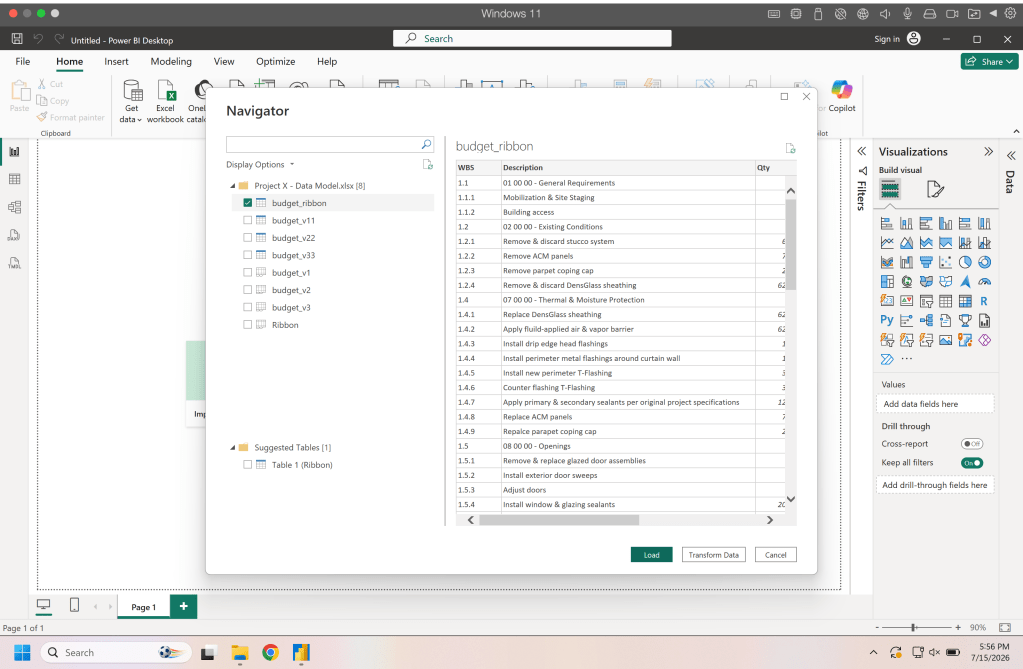
Task: Switch to the Insert ribbon tab
Action: point(116,61)
